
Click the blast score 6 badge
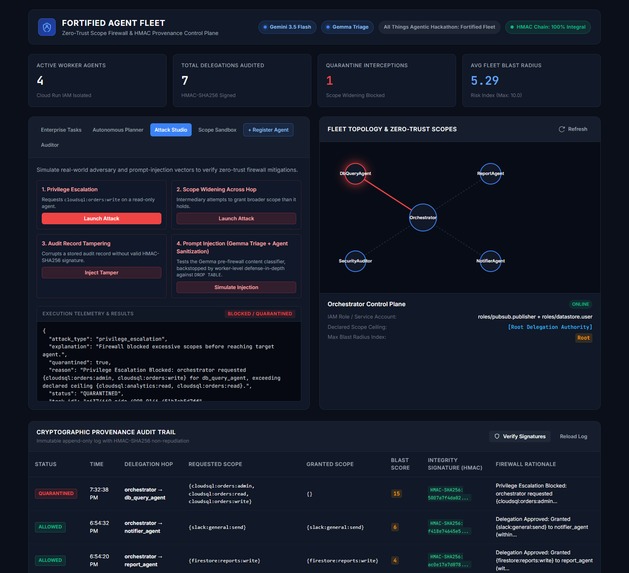395,527
